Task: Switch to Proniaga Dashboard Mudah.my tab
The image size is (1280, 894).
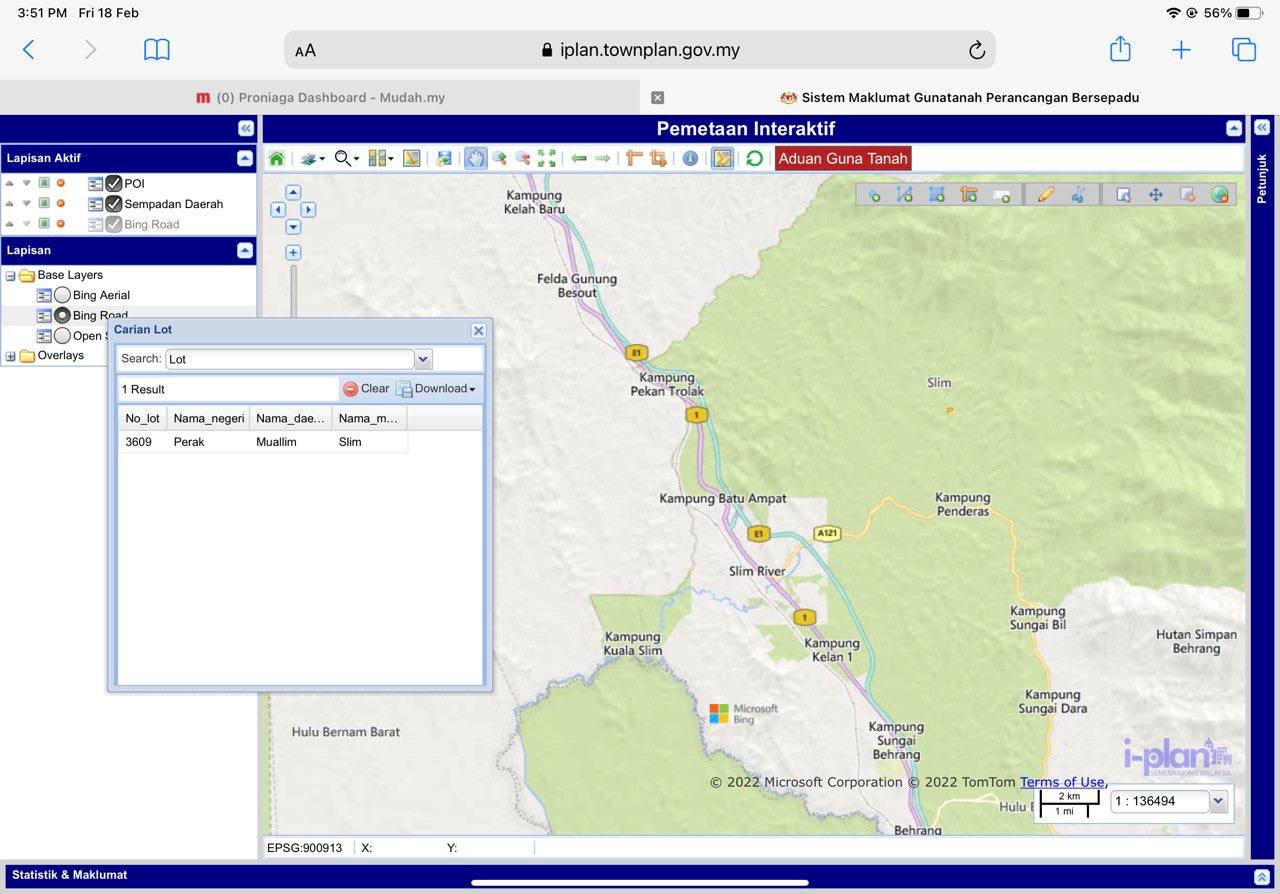Action: coord(320,98)
